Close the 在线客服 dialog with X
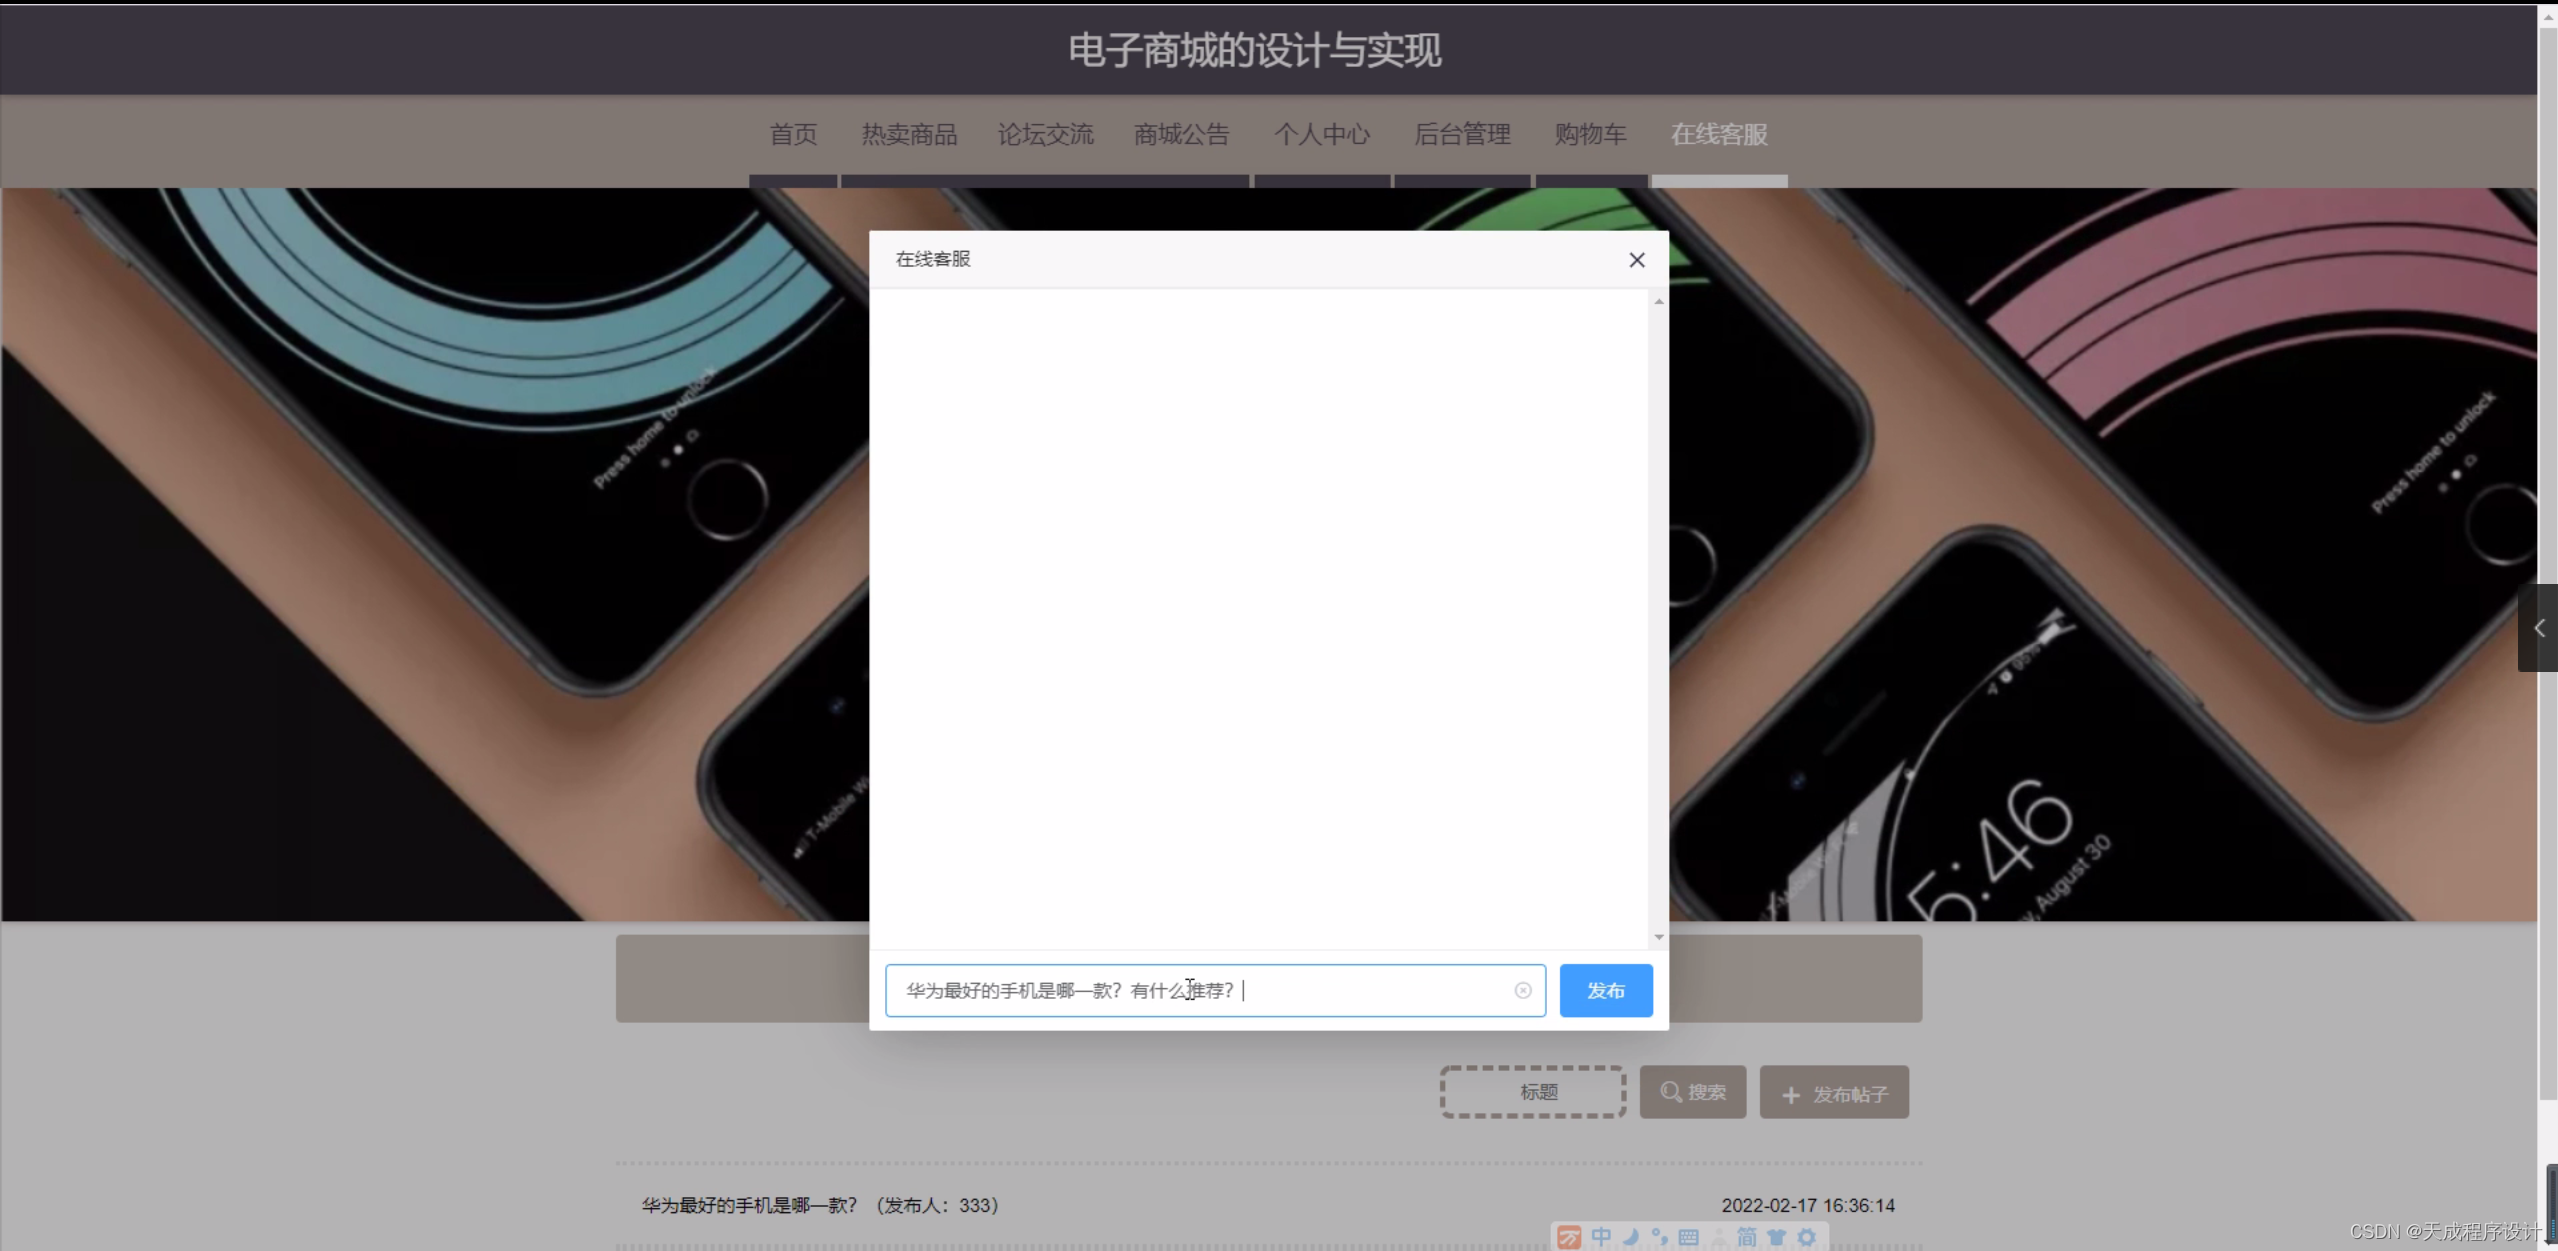Viewport: 2558px width, 1251px height. pos(1636,259)
